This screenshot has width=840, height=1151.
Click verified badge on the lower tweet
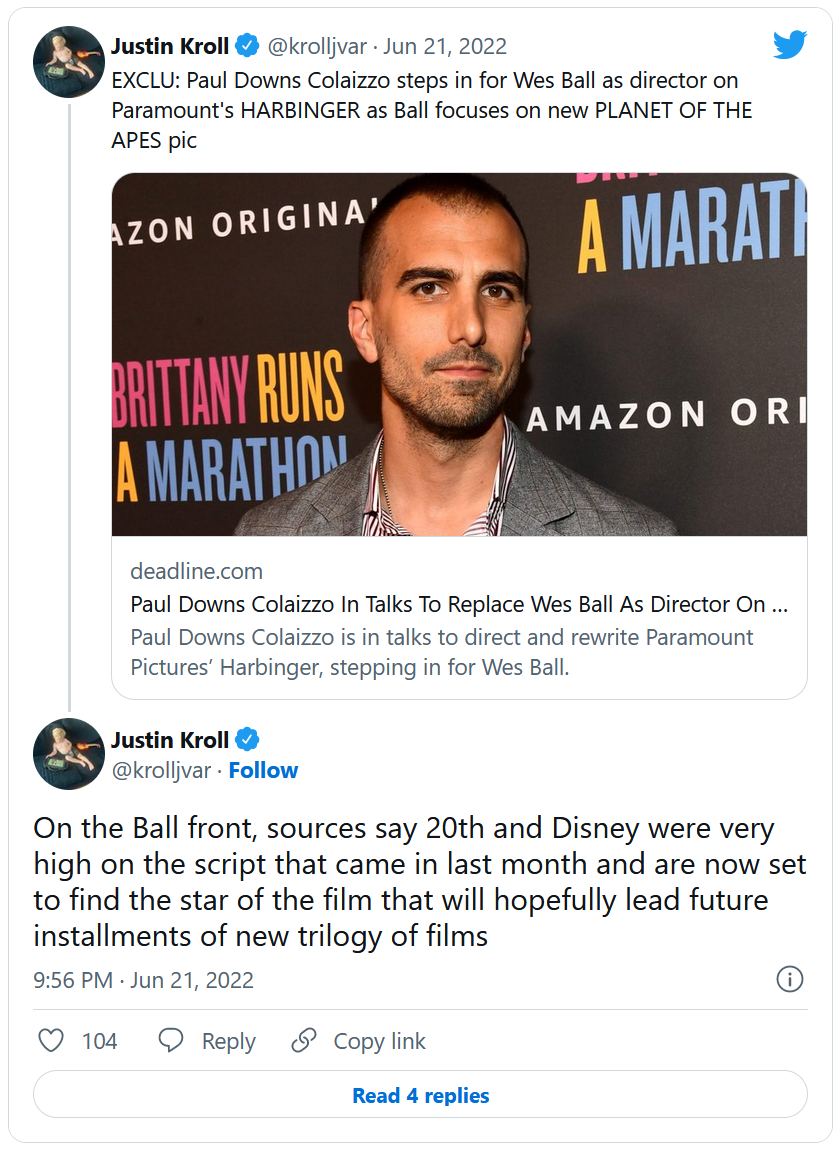tap(247, 740)
